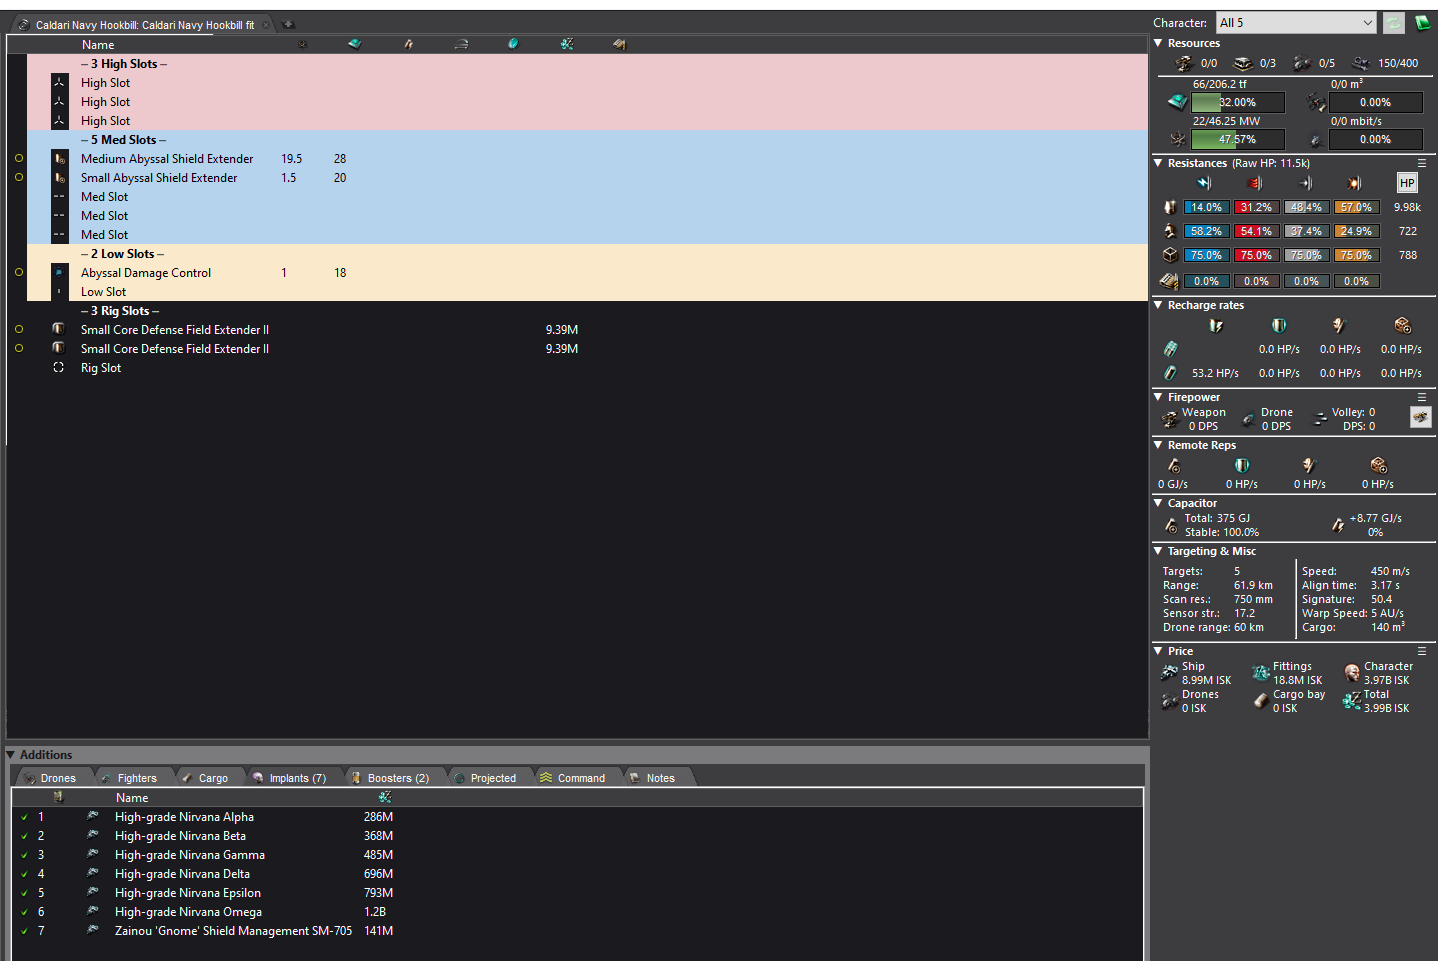Click the Total price icon in Price section
The image size is (1438, 961).
(x=1352, y=701)
